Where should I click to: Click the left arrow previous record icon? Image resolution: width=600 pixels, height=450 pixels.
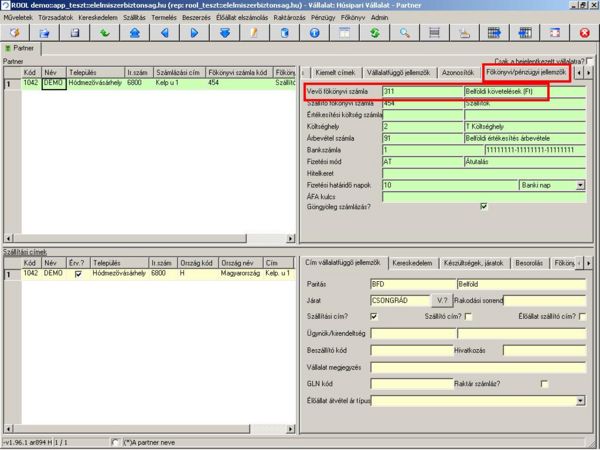(165, 33)
